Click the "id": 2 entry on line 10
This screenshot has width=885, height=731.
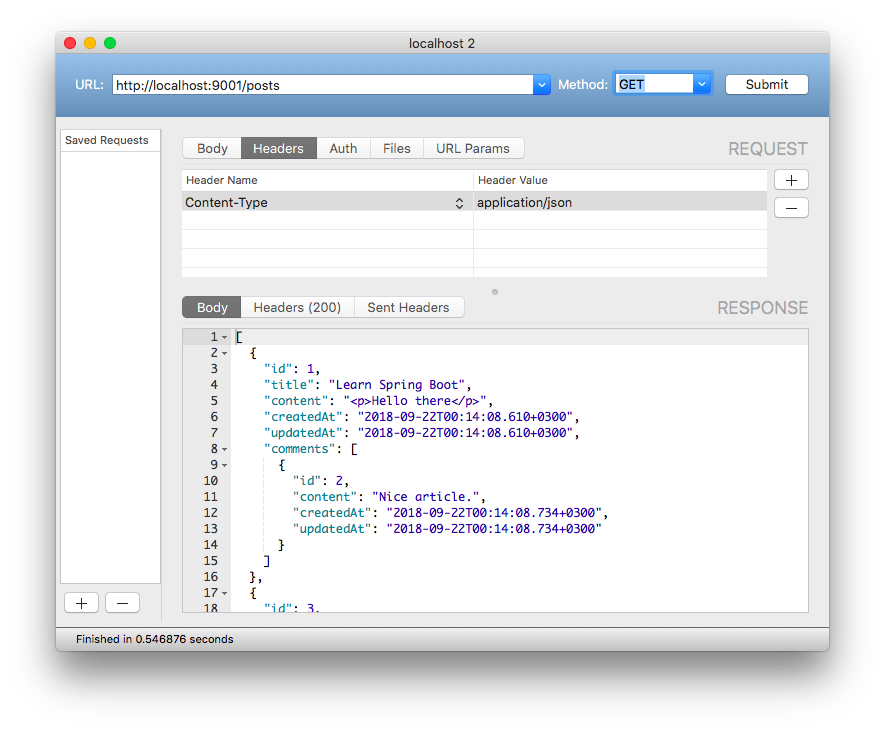321,481
